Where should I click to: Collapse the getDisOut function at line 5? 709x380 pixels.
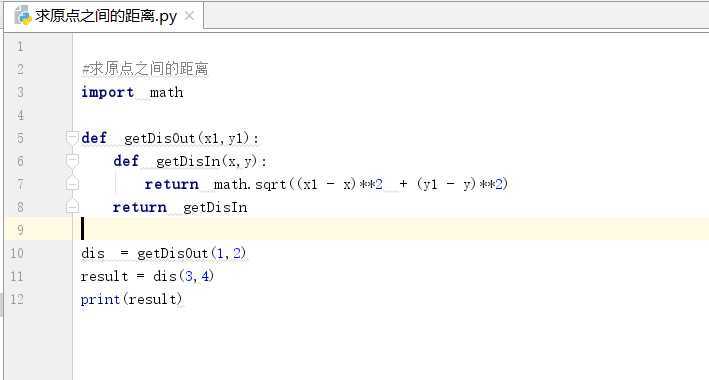click(72, 137)
